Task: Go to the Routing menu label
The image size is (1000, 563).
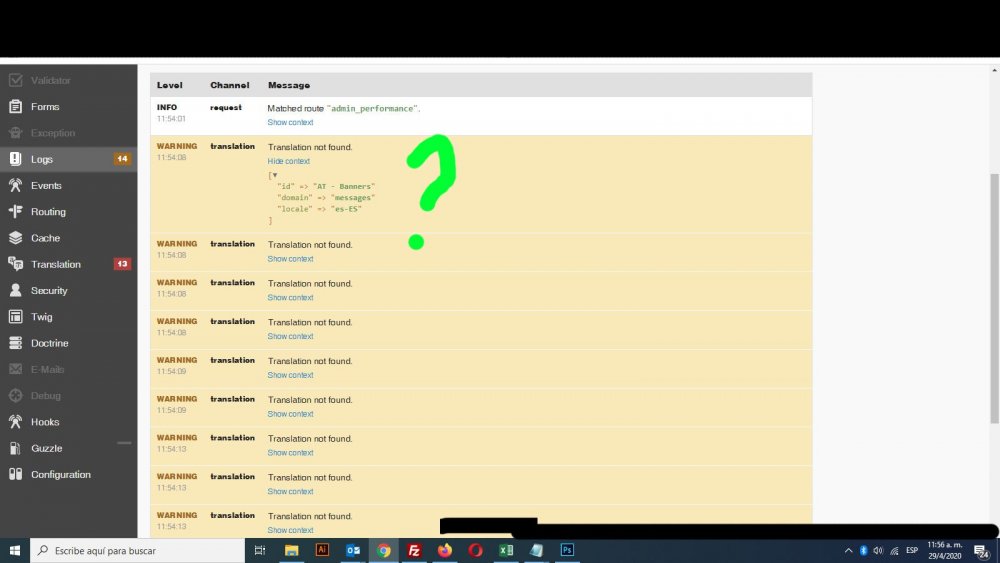Action: pos(48,212)
